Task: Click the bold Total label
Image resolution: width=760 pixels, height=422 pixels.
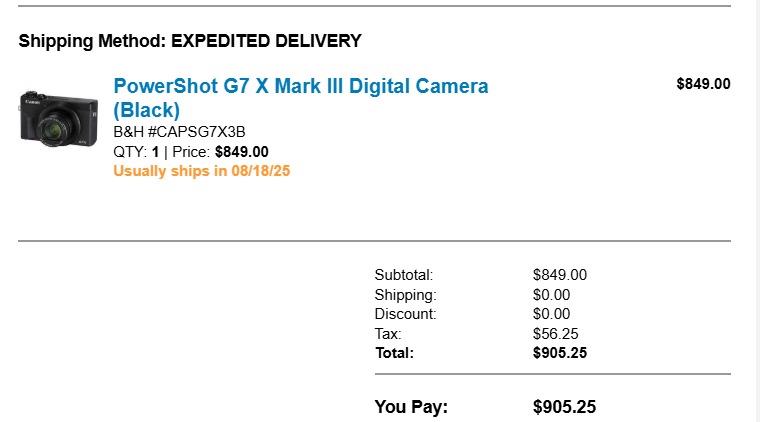Action: (x=394, y=353)
